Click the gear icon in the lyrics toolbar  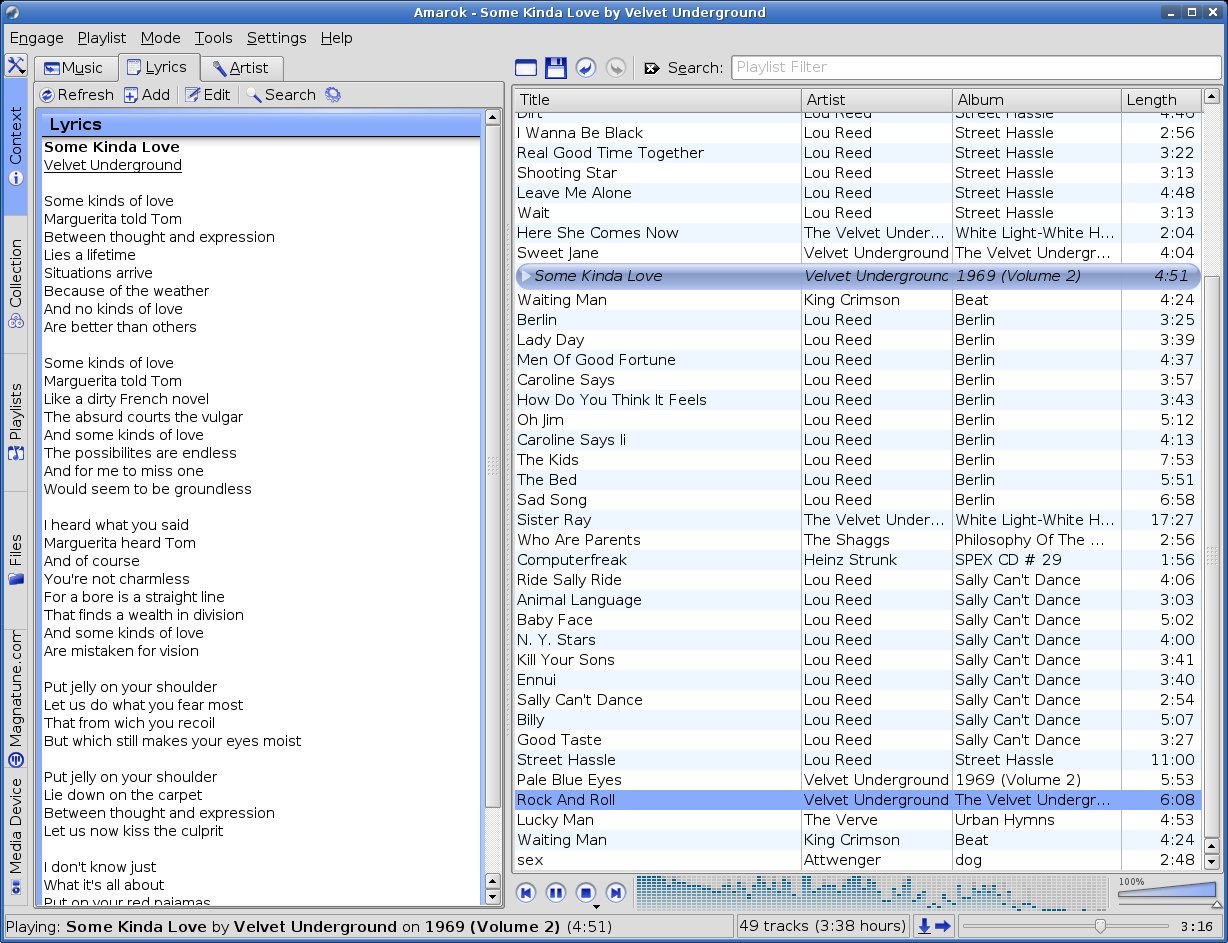click(333, 95)
